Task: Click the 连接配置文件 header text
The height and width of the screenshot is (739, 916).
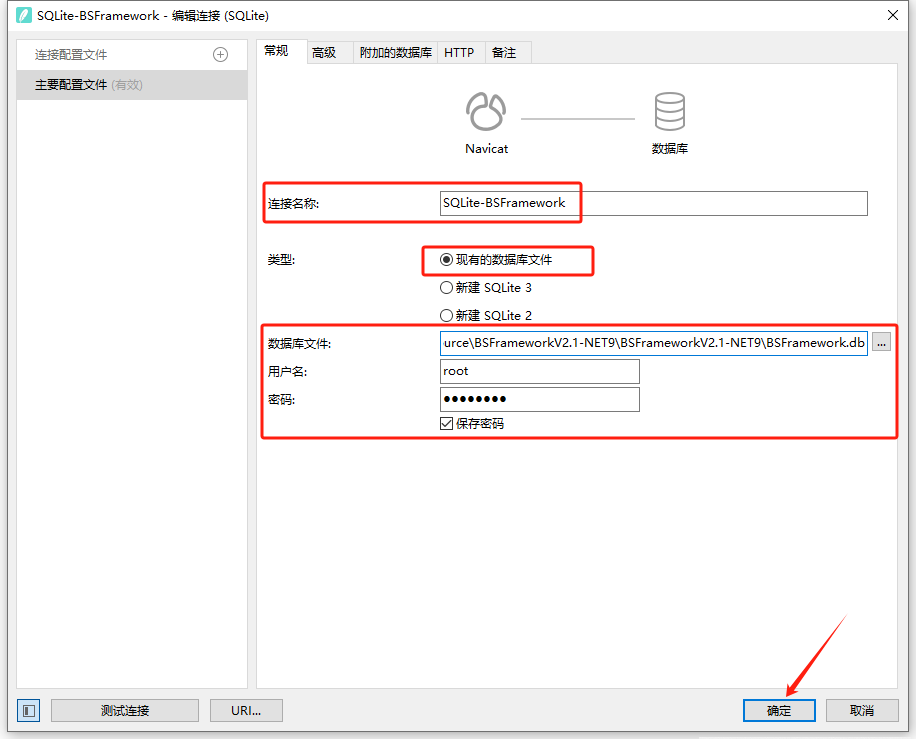Action: (71, 55)
